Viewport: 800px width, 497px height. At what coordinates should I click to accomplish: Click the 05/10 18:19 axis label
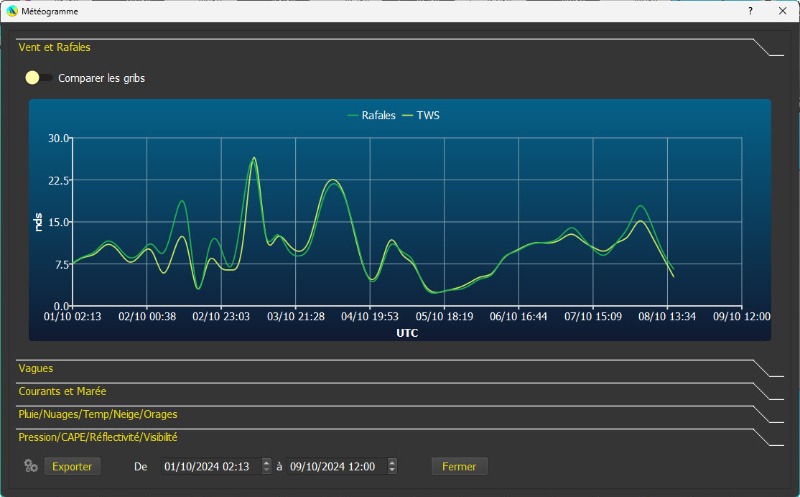pyautogui.click(x=444, y=316)
